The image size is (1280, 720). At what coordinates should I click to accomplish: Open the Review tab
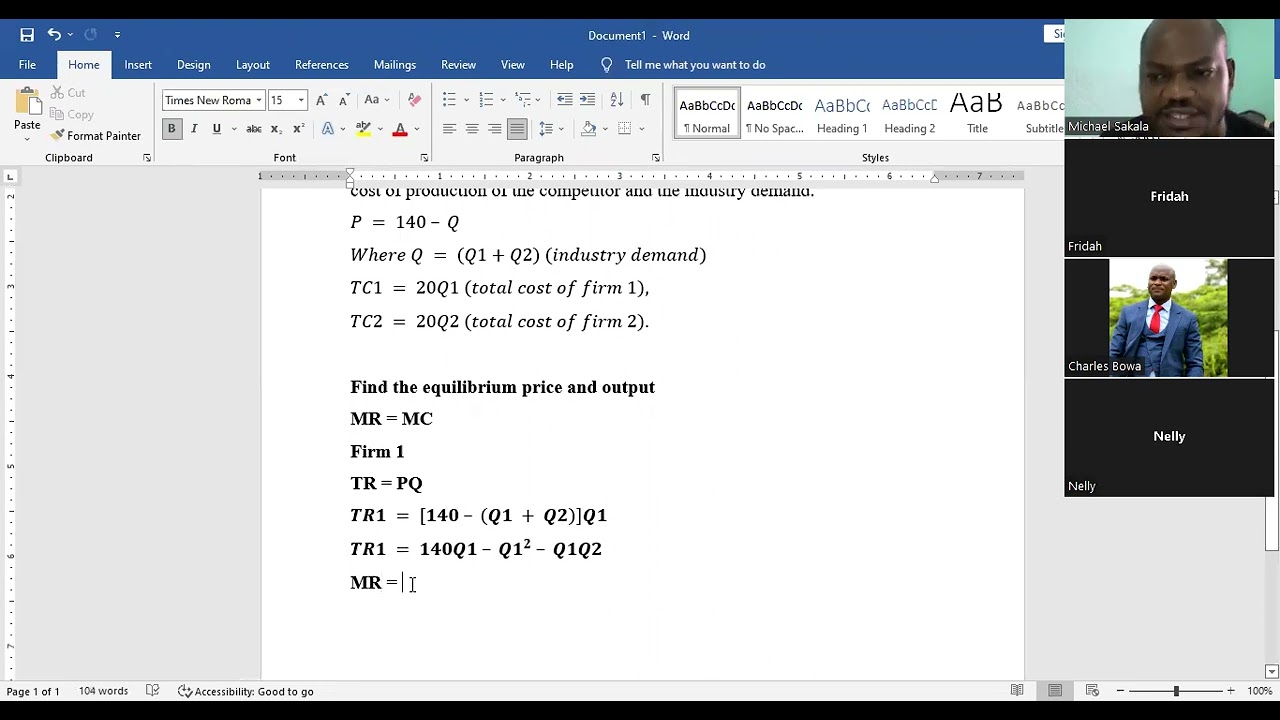pos(459,65)
